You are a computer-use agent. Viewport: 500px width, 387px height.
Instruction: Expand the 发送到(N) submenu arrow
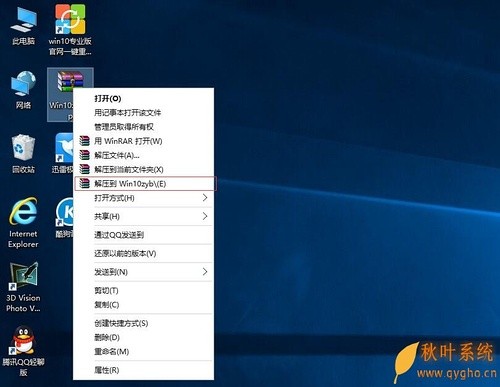[205, 272]
